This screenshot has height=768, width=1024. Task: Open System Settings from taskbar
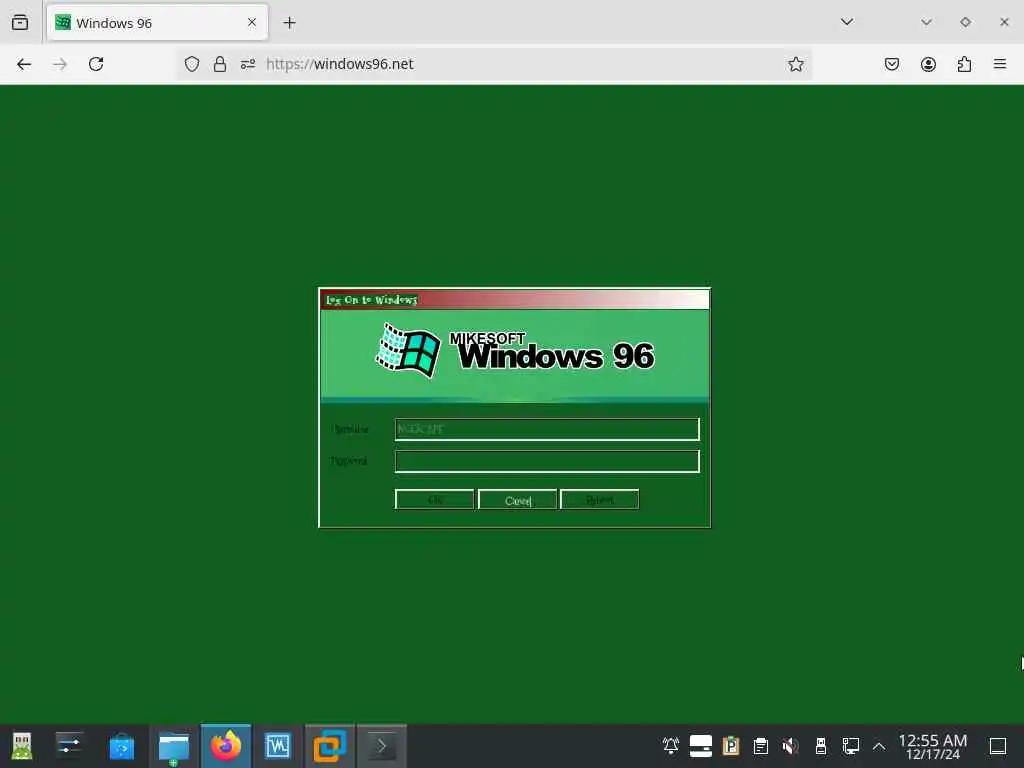[69, 746]
